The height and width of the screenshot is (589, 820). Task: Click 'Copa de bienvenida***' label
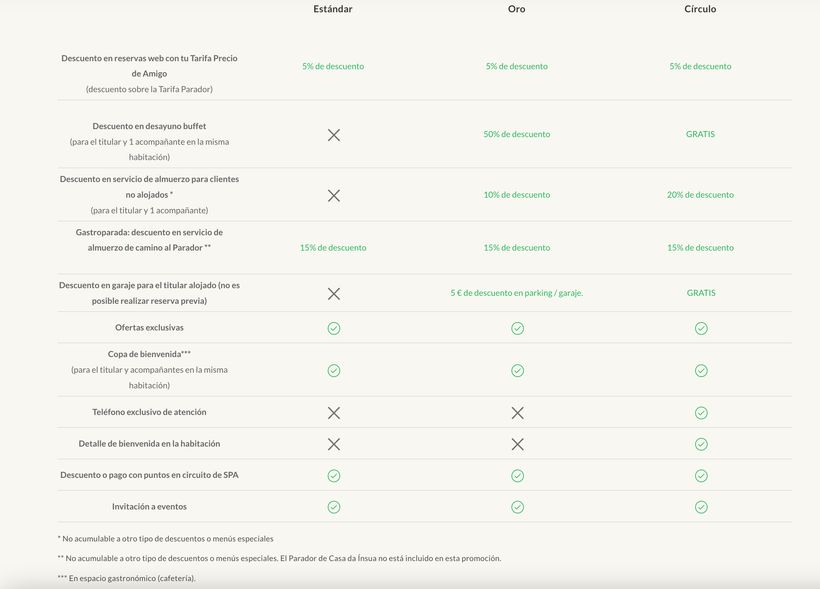149,354
